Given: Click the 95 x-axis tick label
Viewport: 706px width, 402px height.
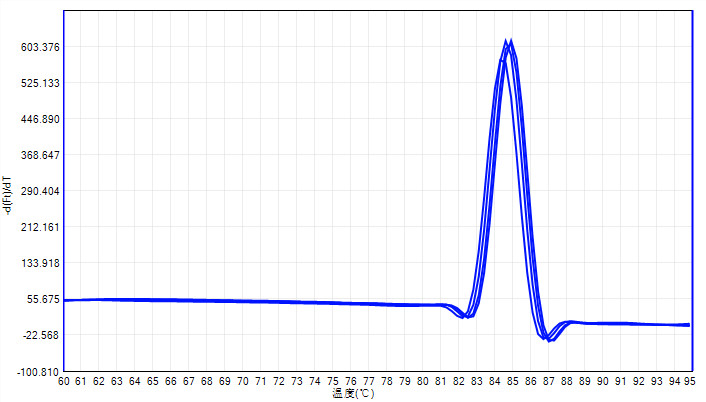Looking at the screenshot, I should (688, 381).
